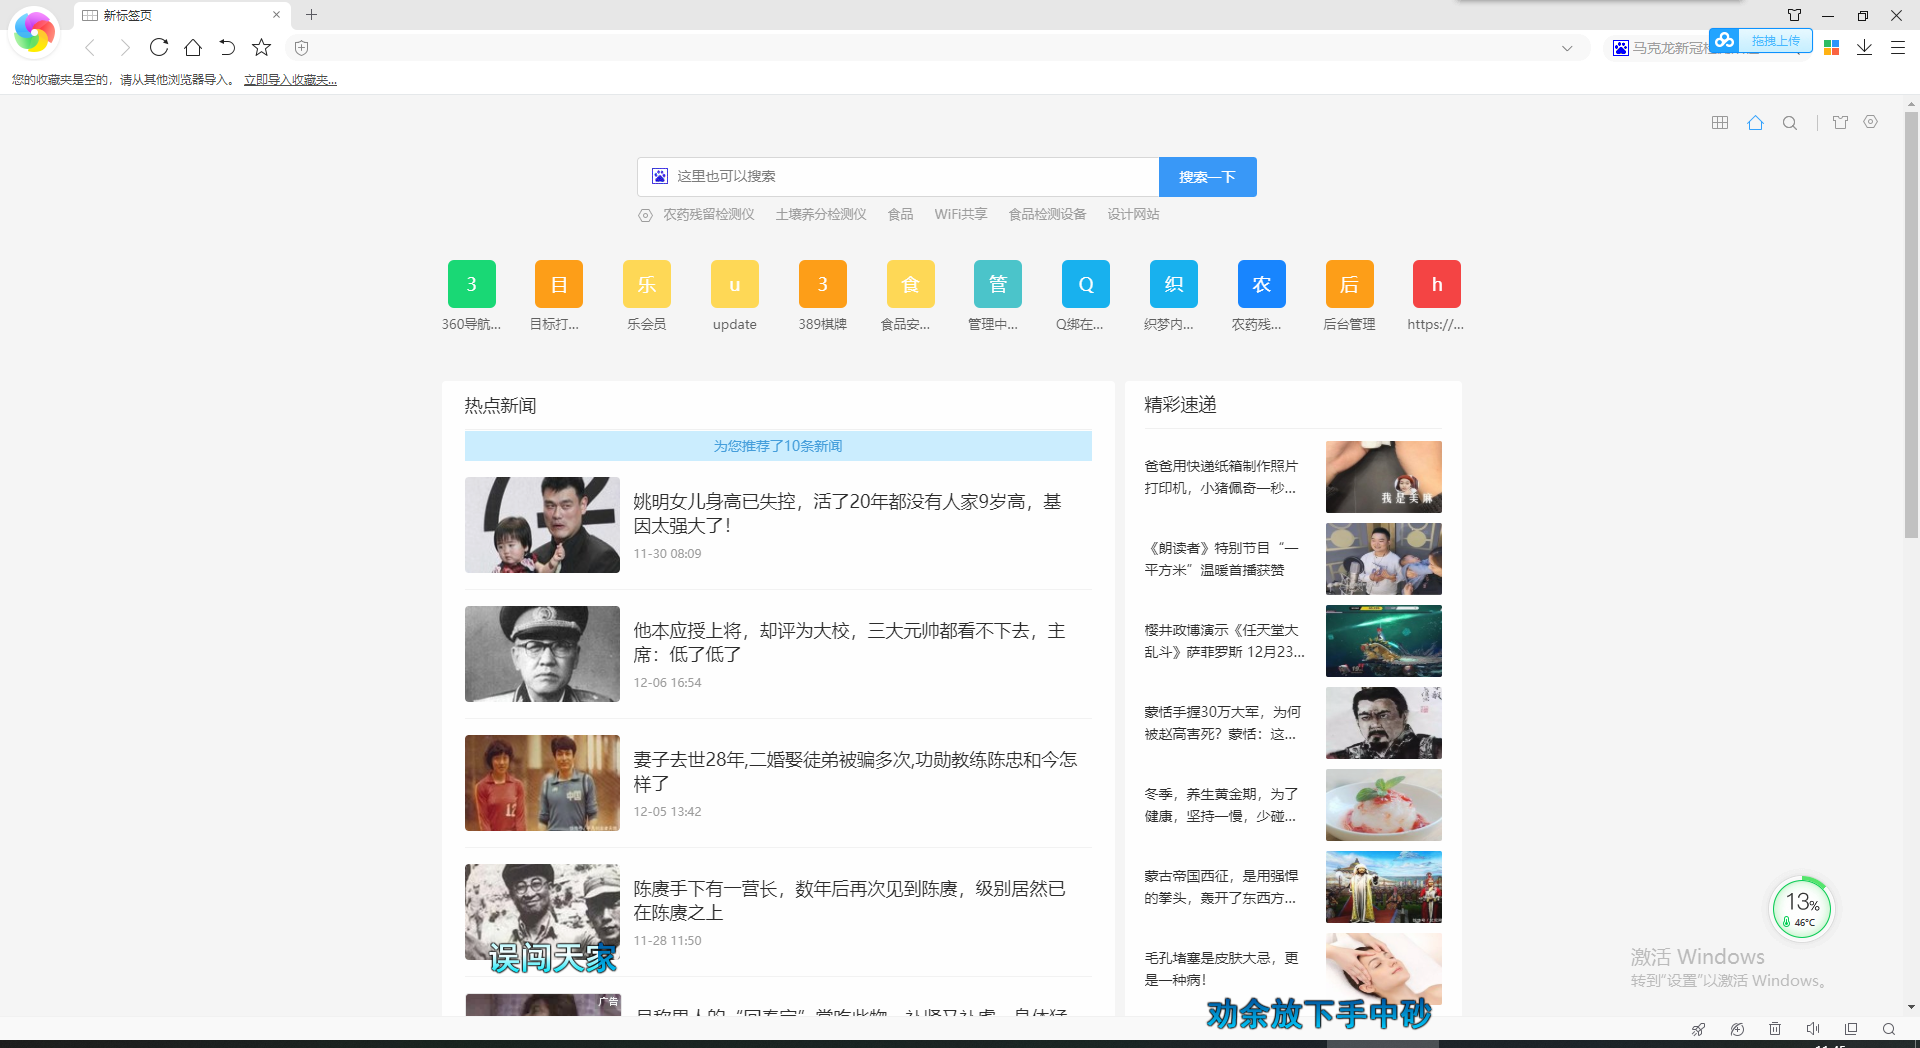Select the 新标签页 tab

(180, 15)
